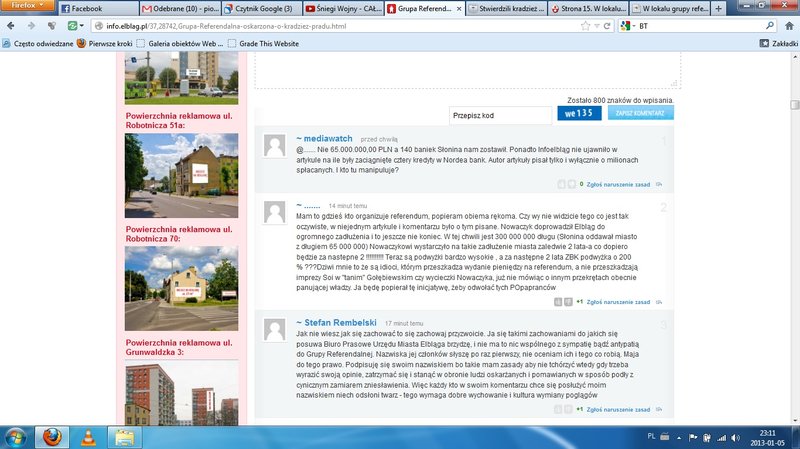Bookmark this page with the star icon

click(x=585, y=26)
